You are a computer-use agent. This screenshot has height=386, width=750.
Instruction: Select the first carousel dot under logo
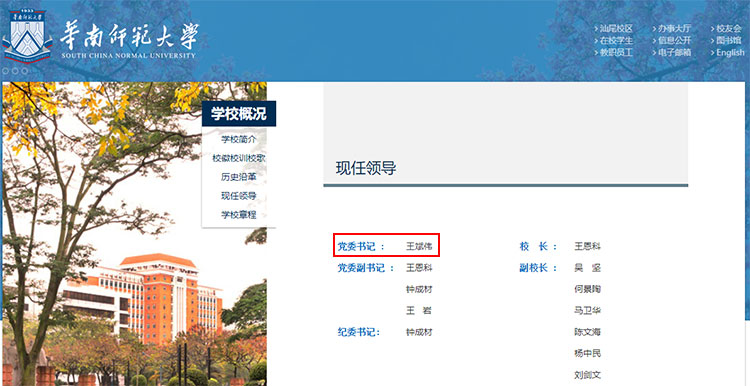pyautogui.click(x=6, y=71)
